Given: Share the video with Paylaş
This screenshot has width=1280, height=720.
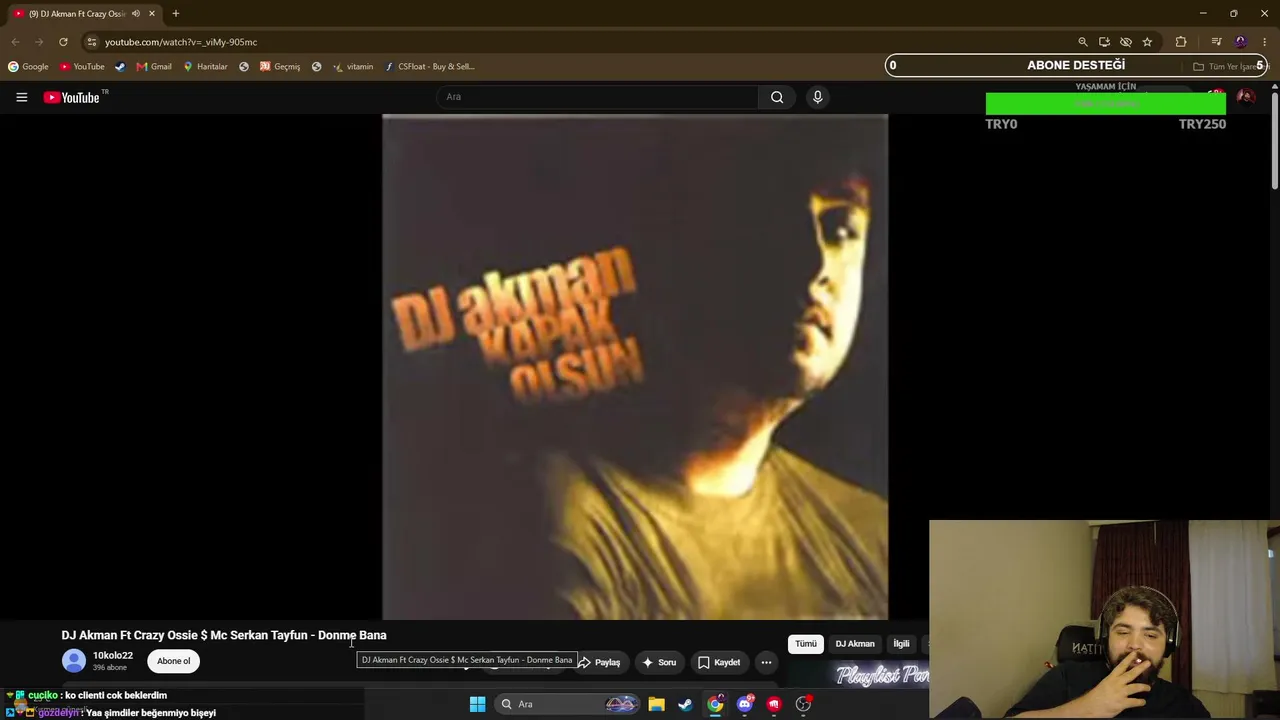Looking at the screenshot, I should [x=598, y=662].
